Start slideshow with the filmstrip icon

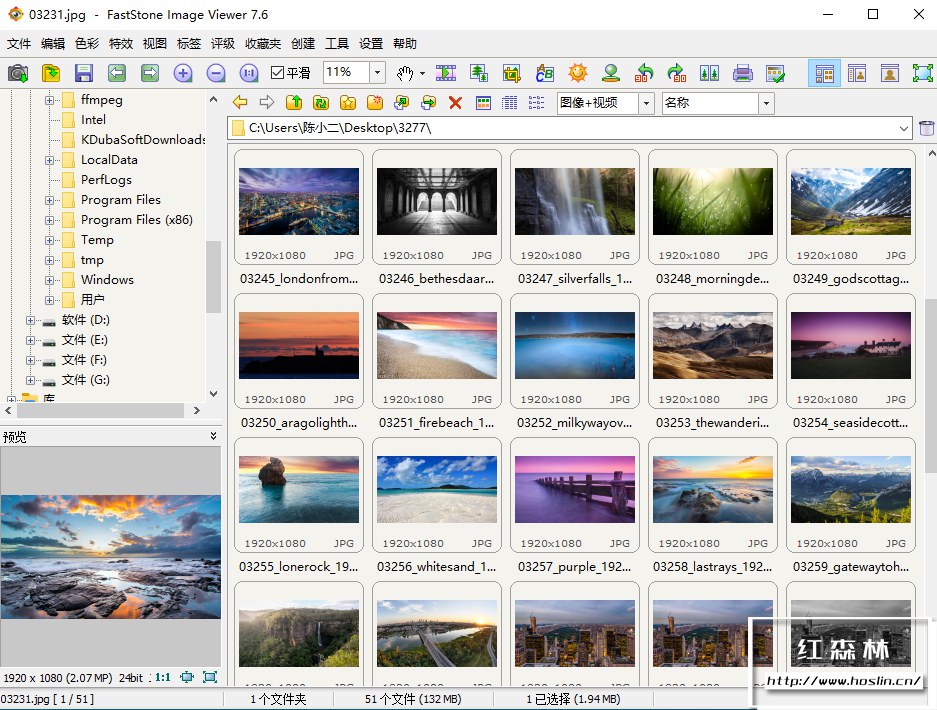[446, 73]
